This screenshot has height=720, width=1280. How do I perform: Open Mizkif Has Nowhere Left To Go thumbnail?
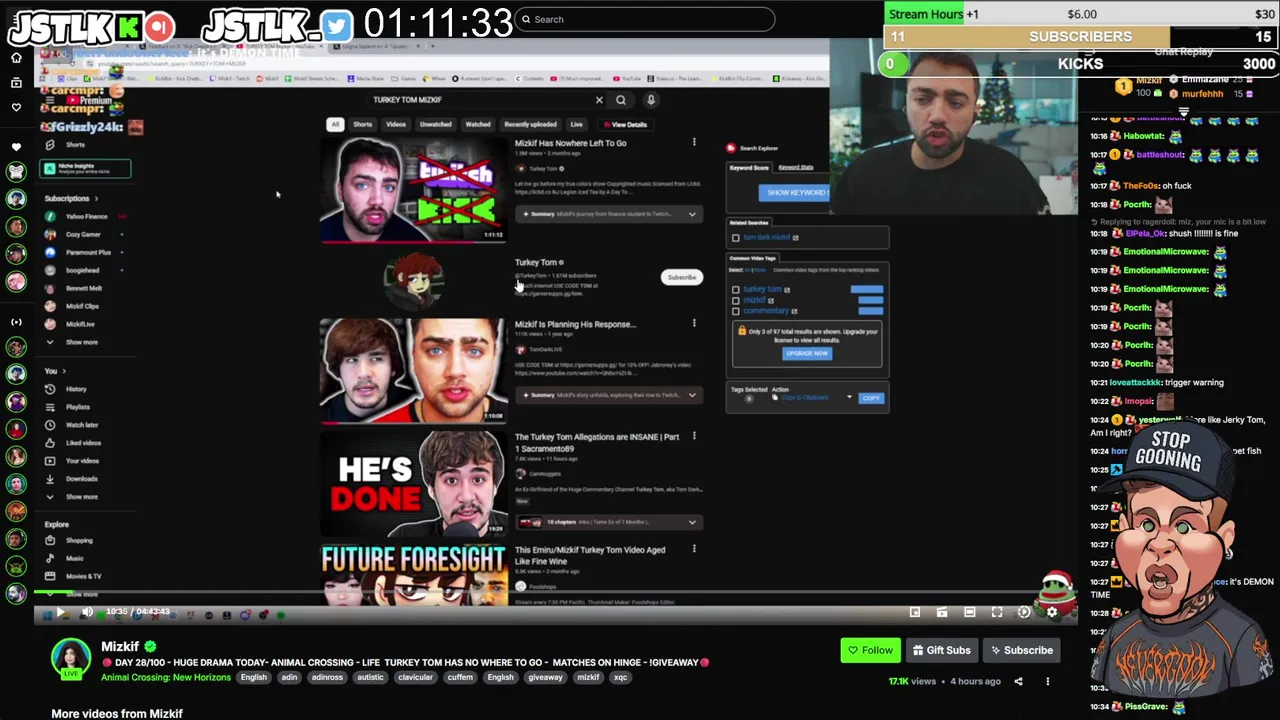coord(413,190)
